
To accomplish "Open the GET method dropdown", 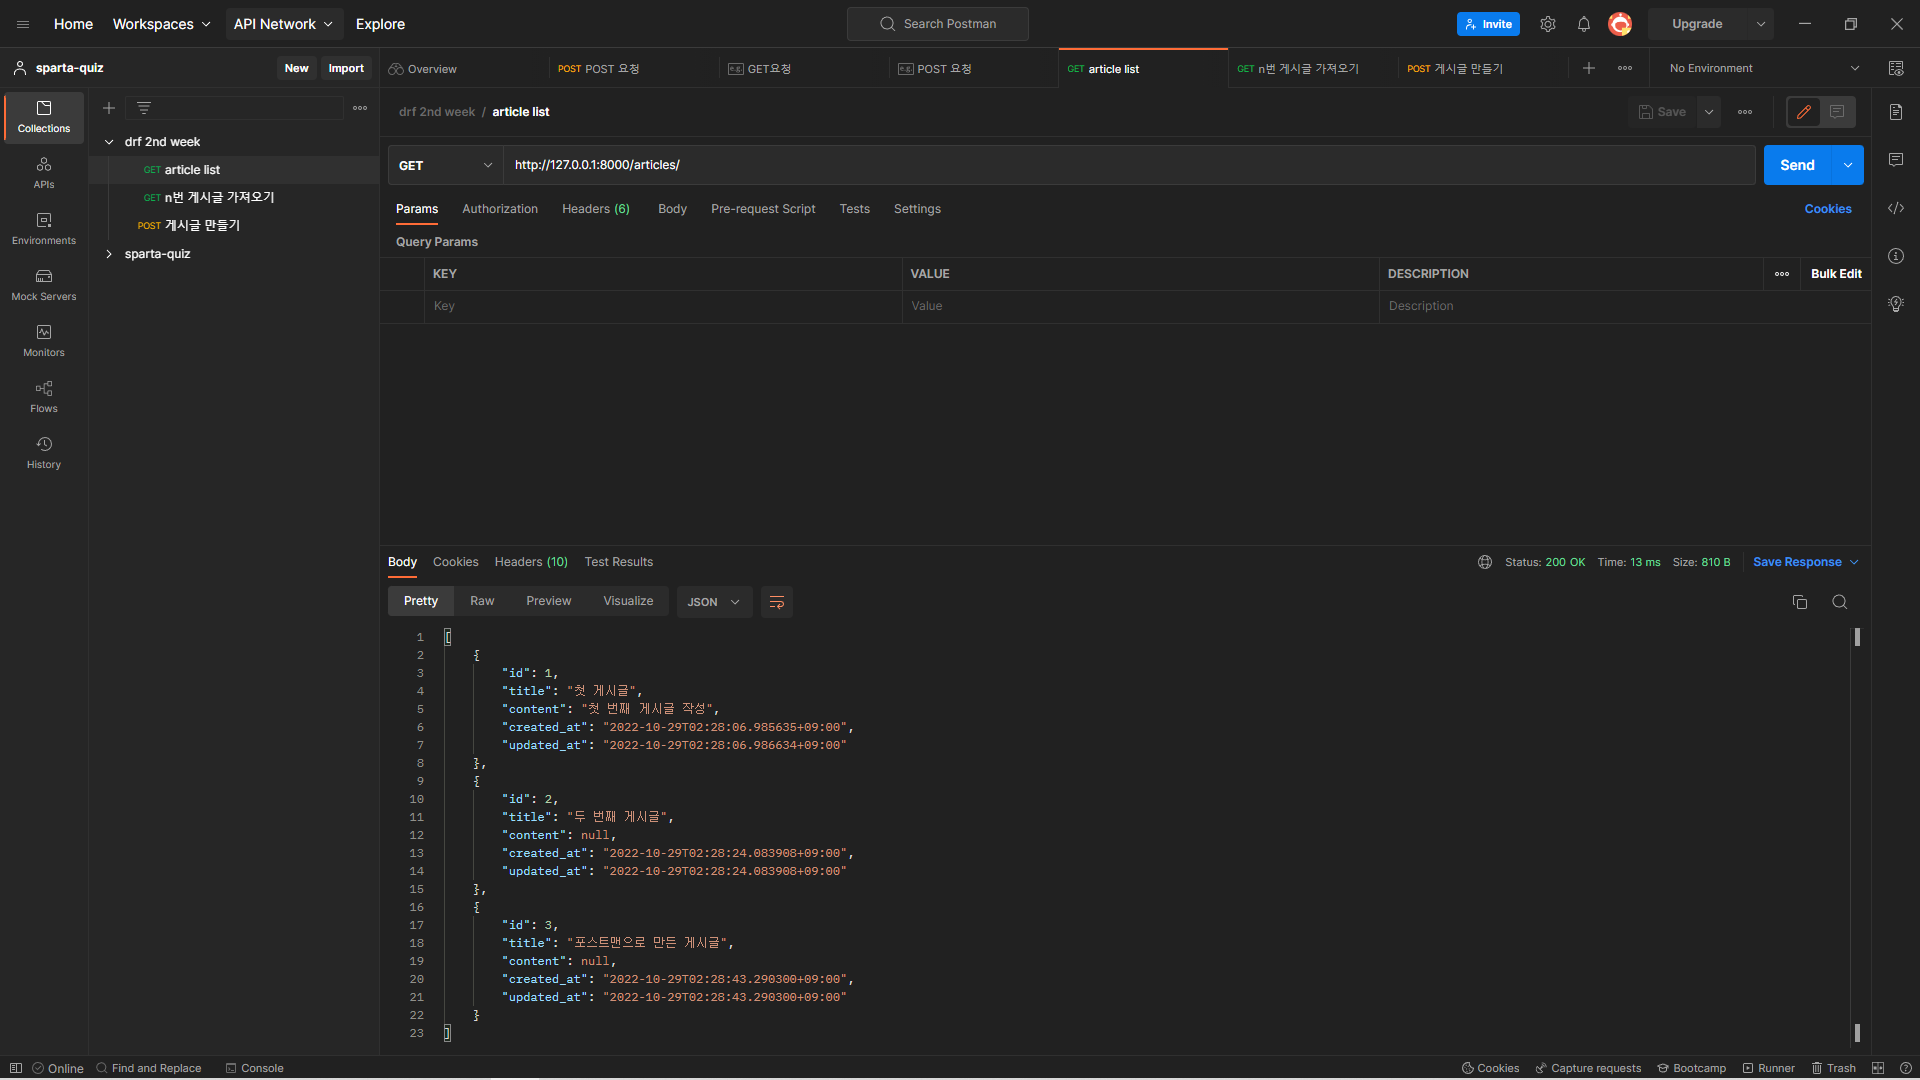I will [445, 166].
